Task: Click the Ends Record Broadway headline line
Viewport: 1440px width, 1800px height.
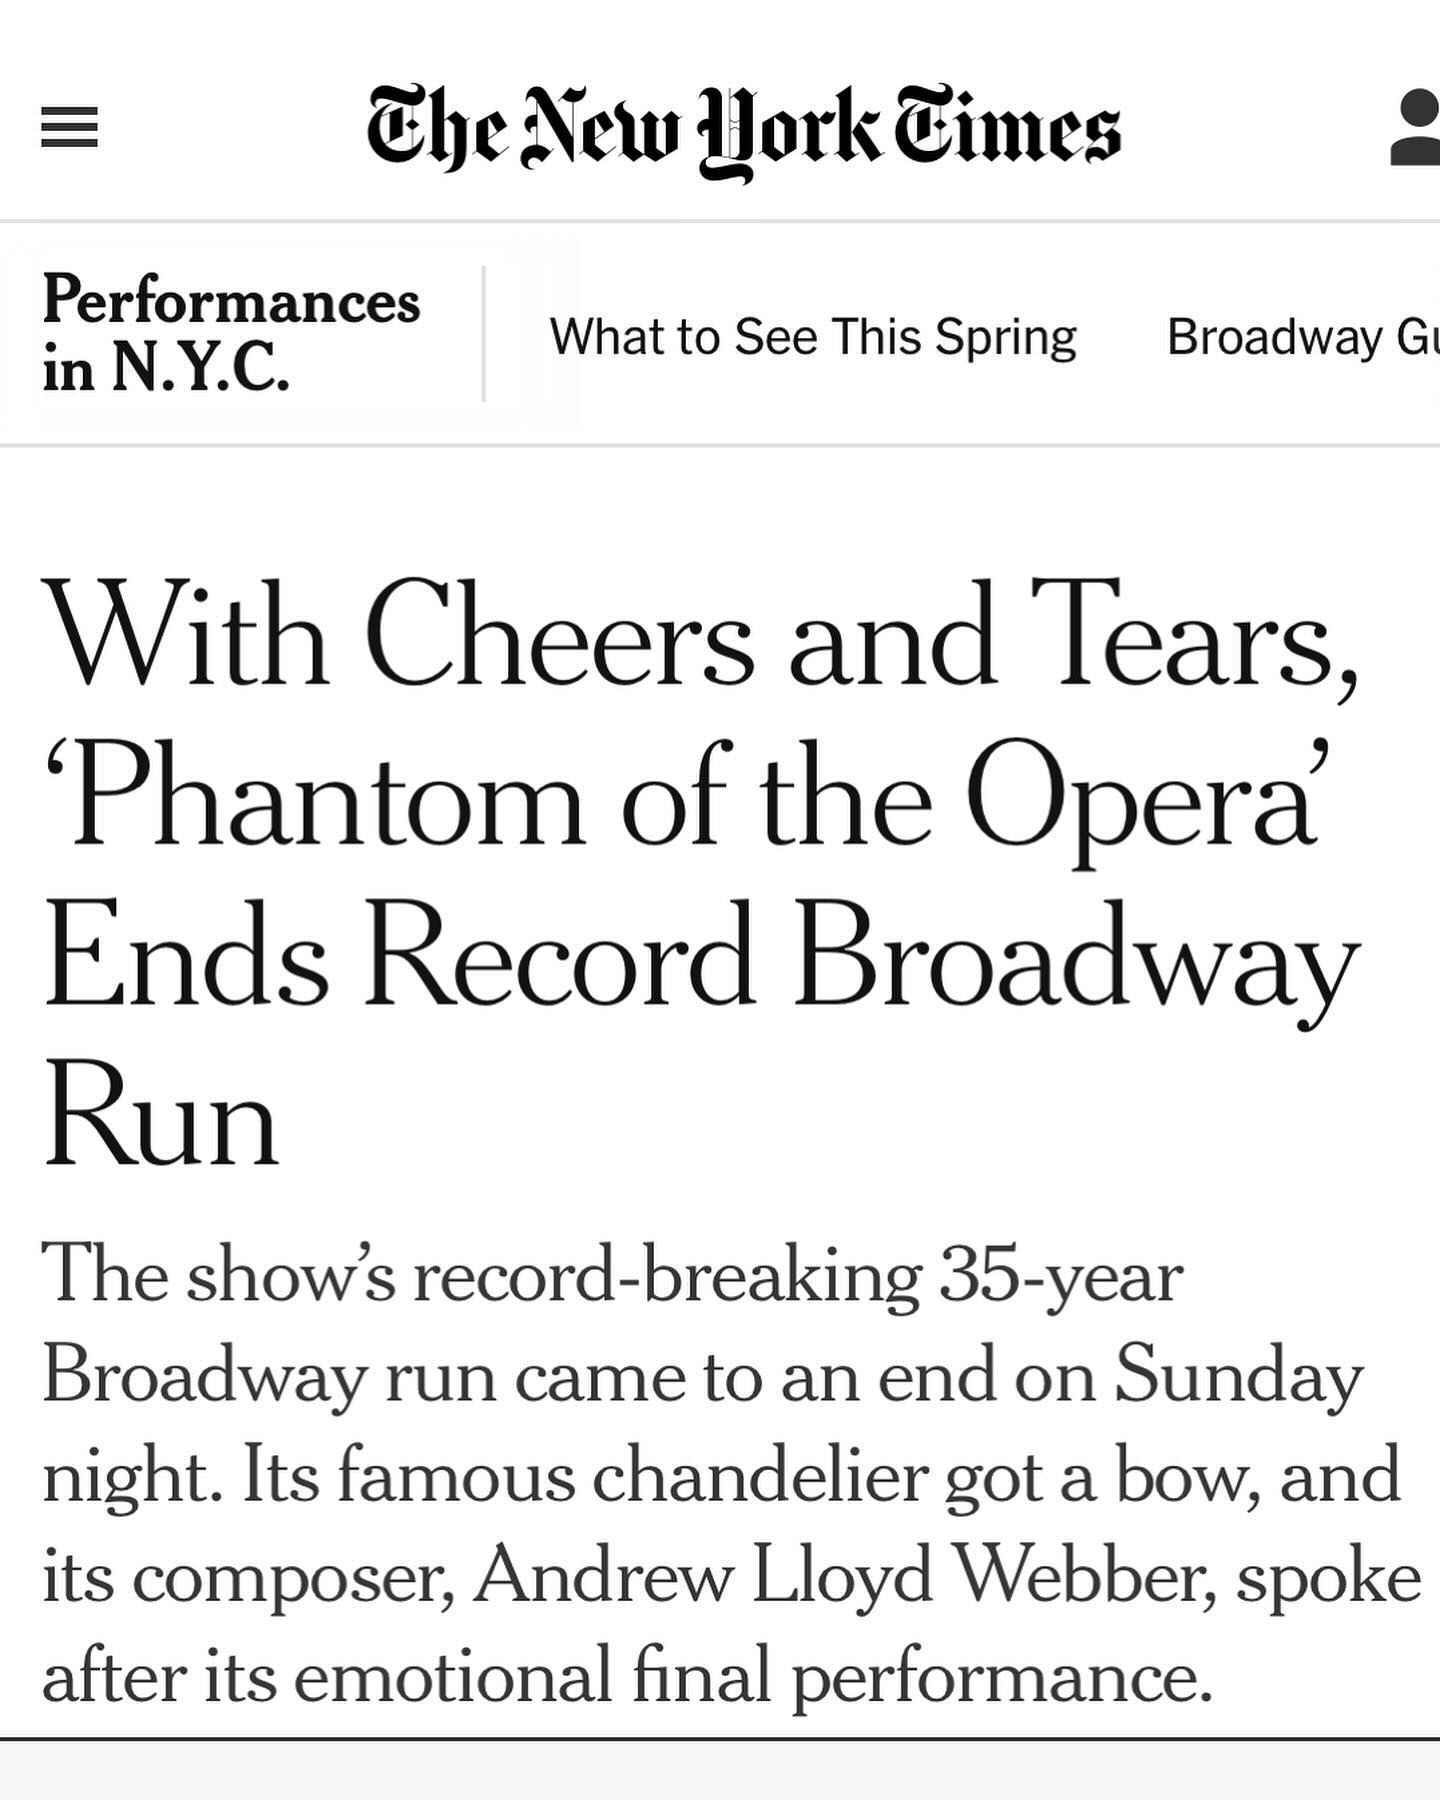Action: [x=701, y=955]
